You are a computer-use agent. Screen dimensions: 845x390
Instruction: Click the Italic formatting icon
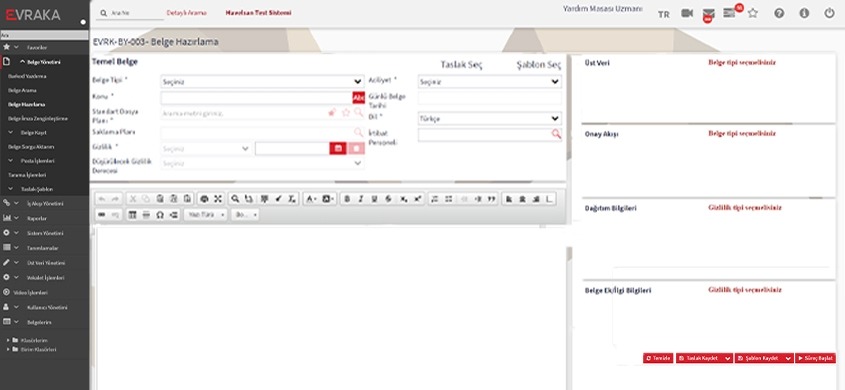click(x=361, y=199)
